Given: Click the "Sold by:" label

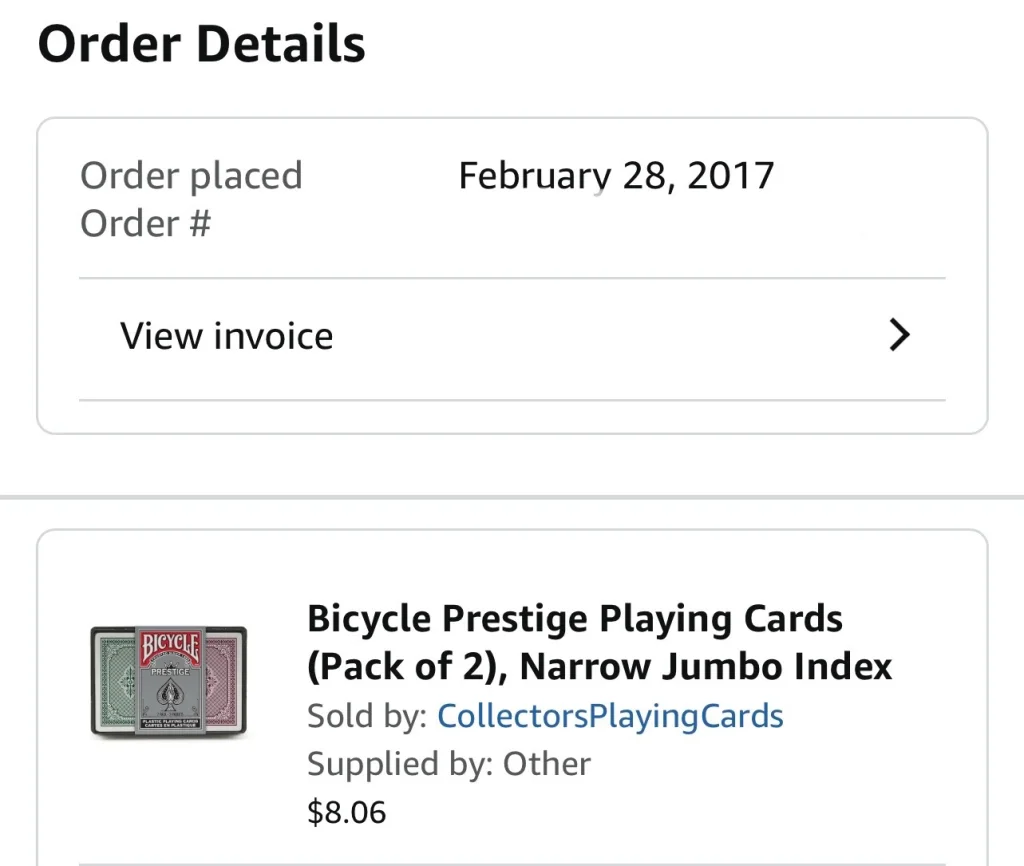Looking at the screenshot, I should pyautogui.click(x=367, y=716).
